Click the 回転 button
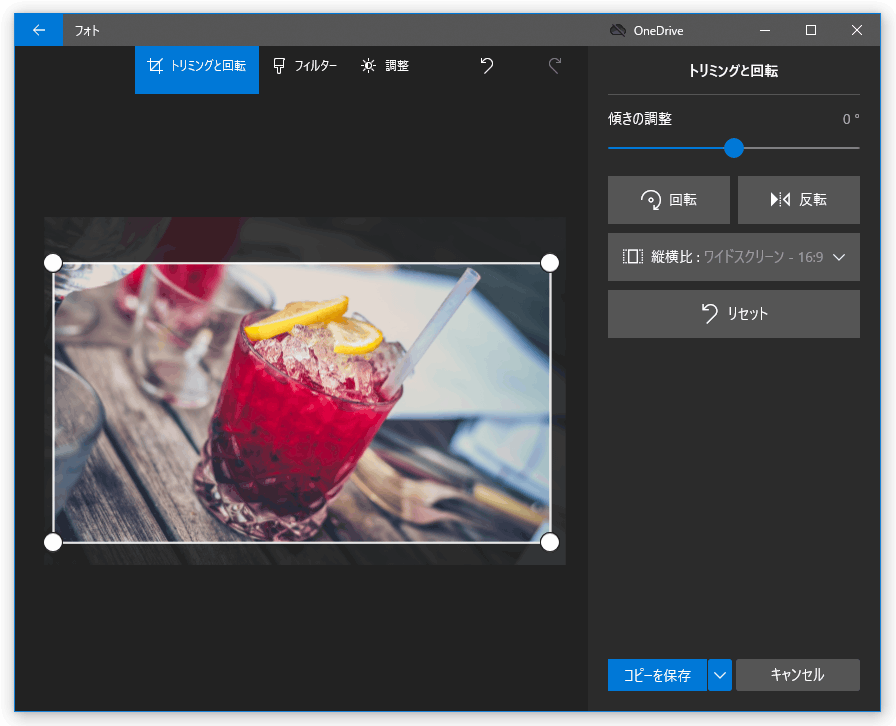This screenshot has height=726, width=896. (x=669, y=200)
